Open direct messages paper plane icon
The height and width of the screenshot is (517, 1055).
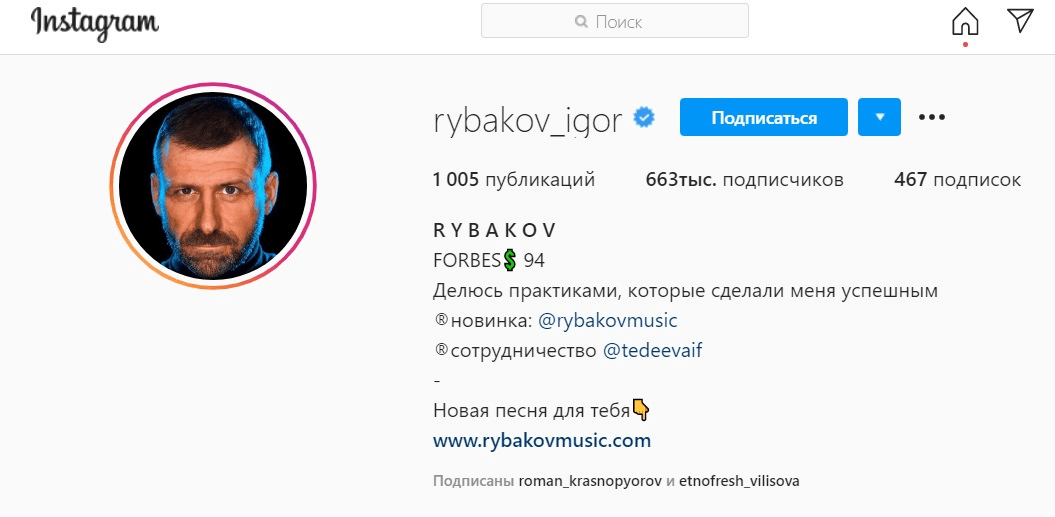tap(1021, 21)
